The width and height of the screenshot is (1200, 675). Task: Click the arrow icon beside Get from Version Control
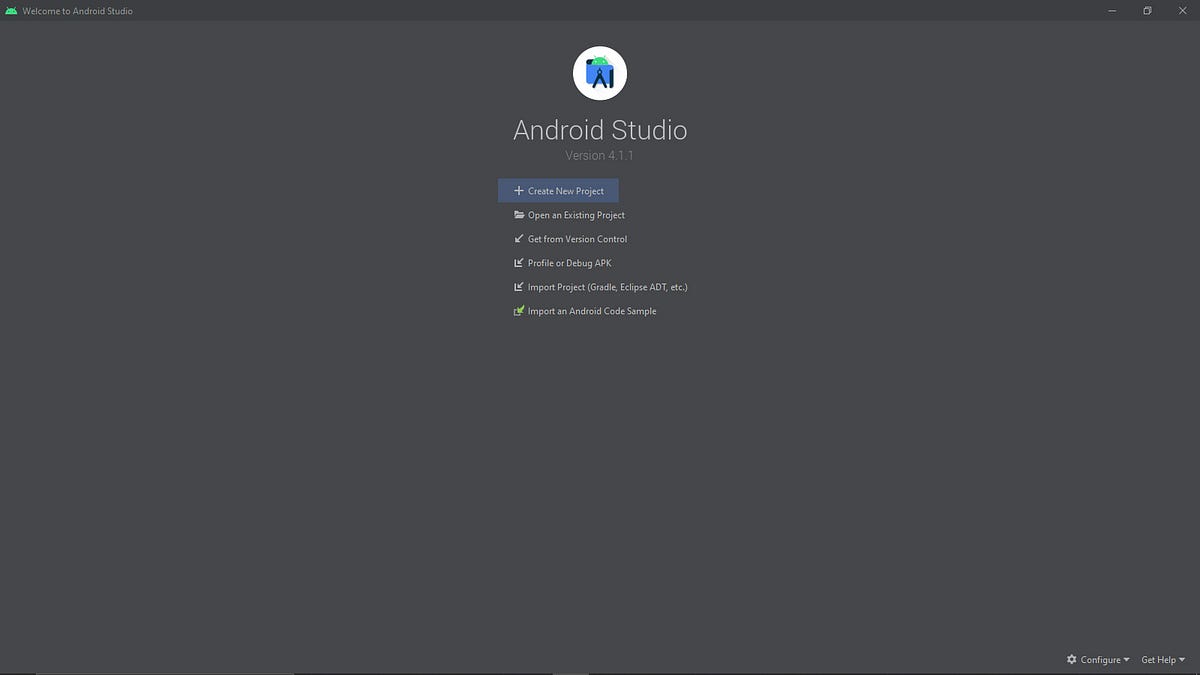click(518, 238)
